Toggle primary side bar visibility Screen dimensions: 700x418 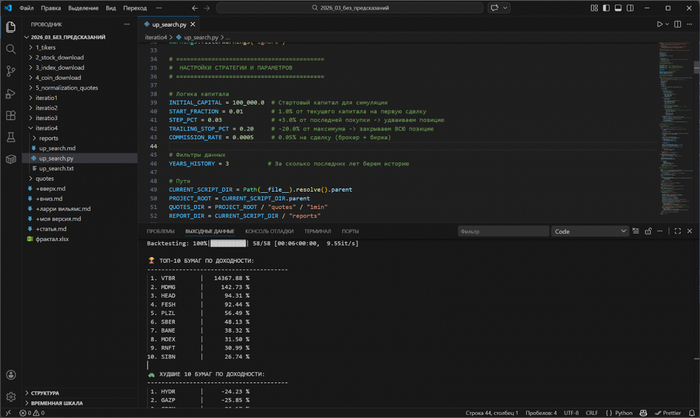pos(606,8)
